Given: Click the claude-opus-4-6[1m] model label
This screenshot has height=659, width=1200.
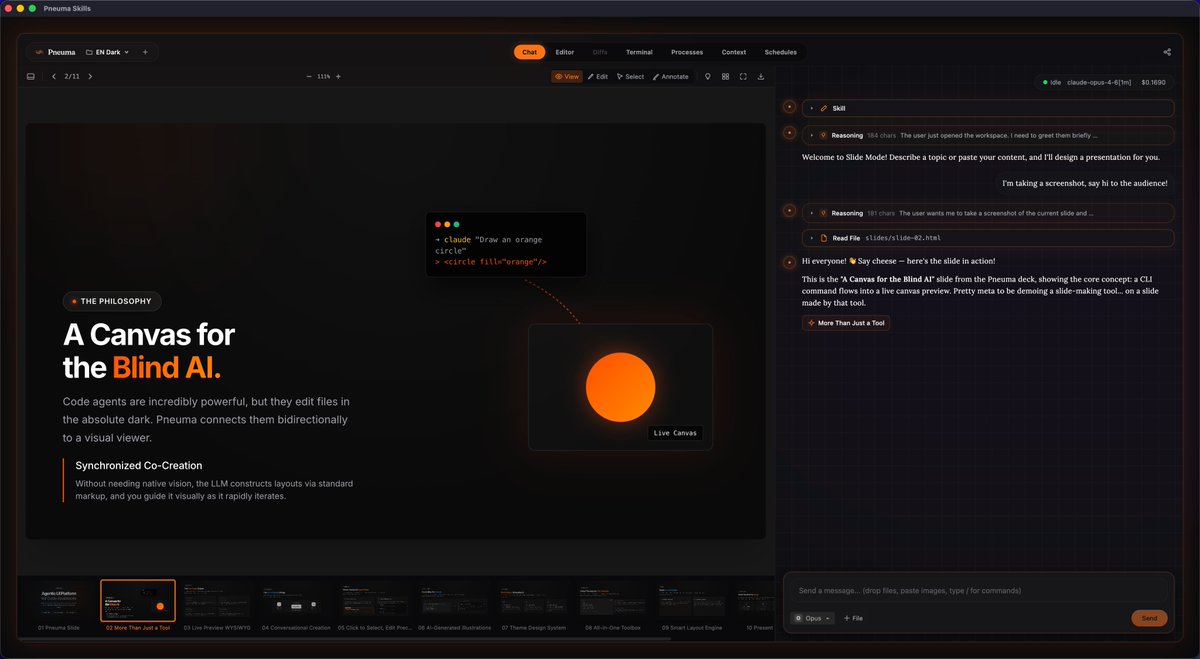Looking at the screenshot, I should point(1099,82).
